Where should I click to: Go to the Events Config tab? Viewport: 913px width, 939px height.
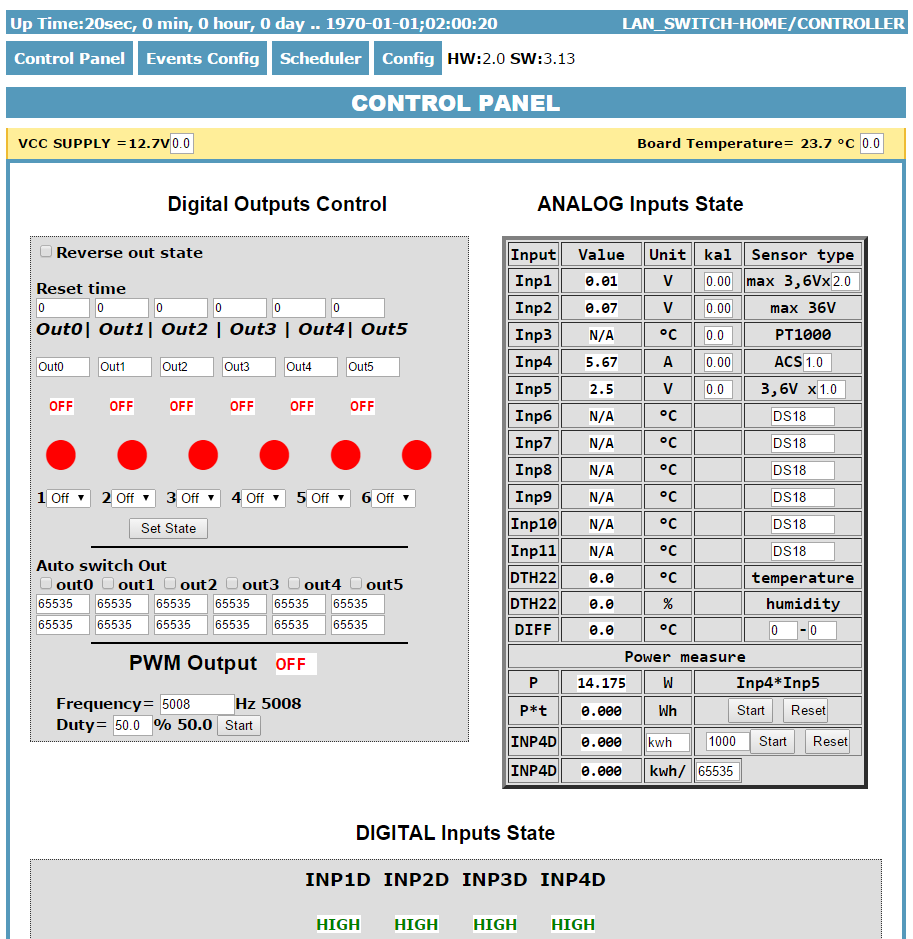202,58
